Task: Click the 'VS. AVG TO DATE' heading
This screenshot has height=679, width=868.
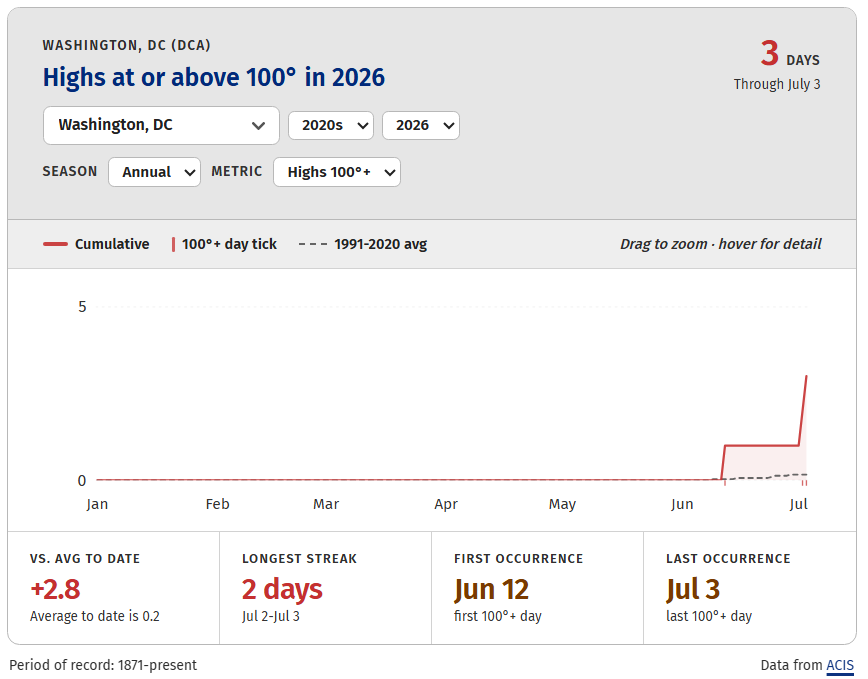Action: 85,559
